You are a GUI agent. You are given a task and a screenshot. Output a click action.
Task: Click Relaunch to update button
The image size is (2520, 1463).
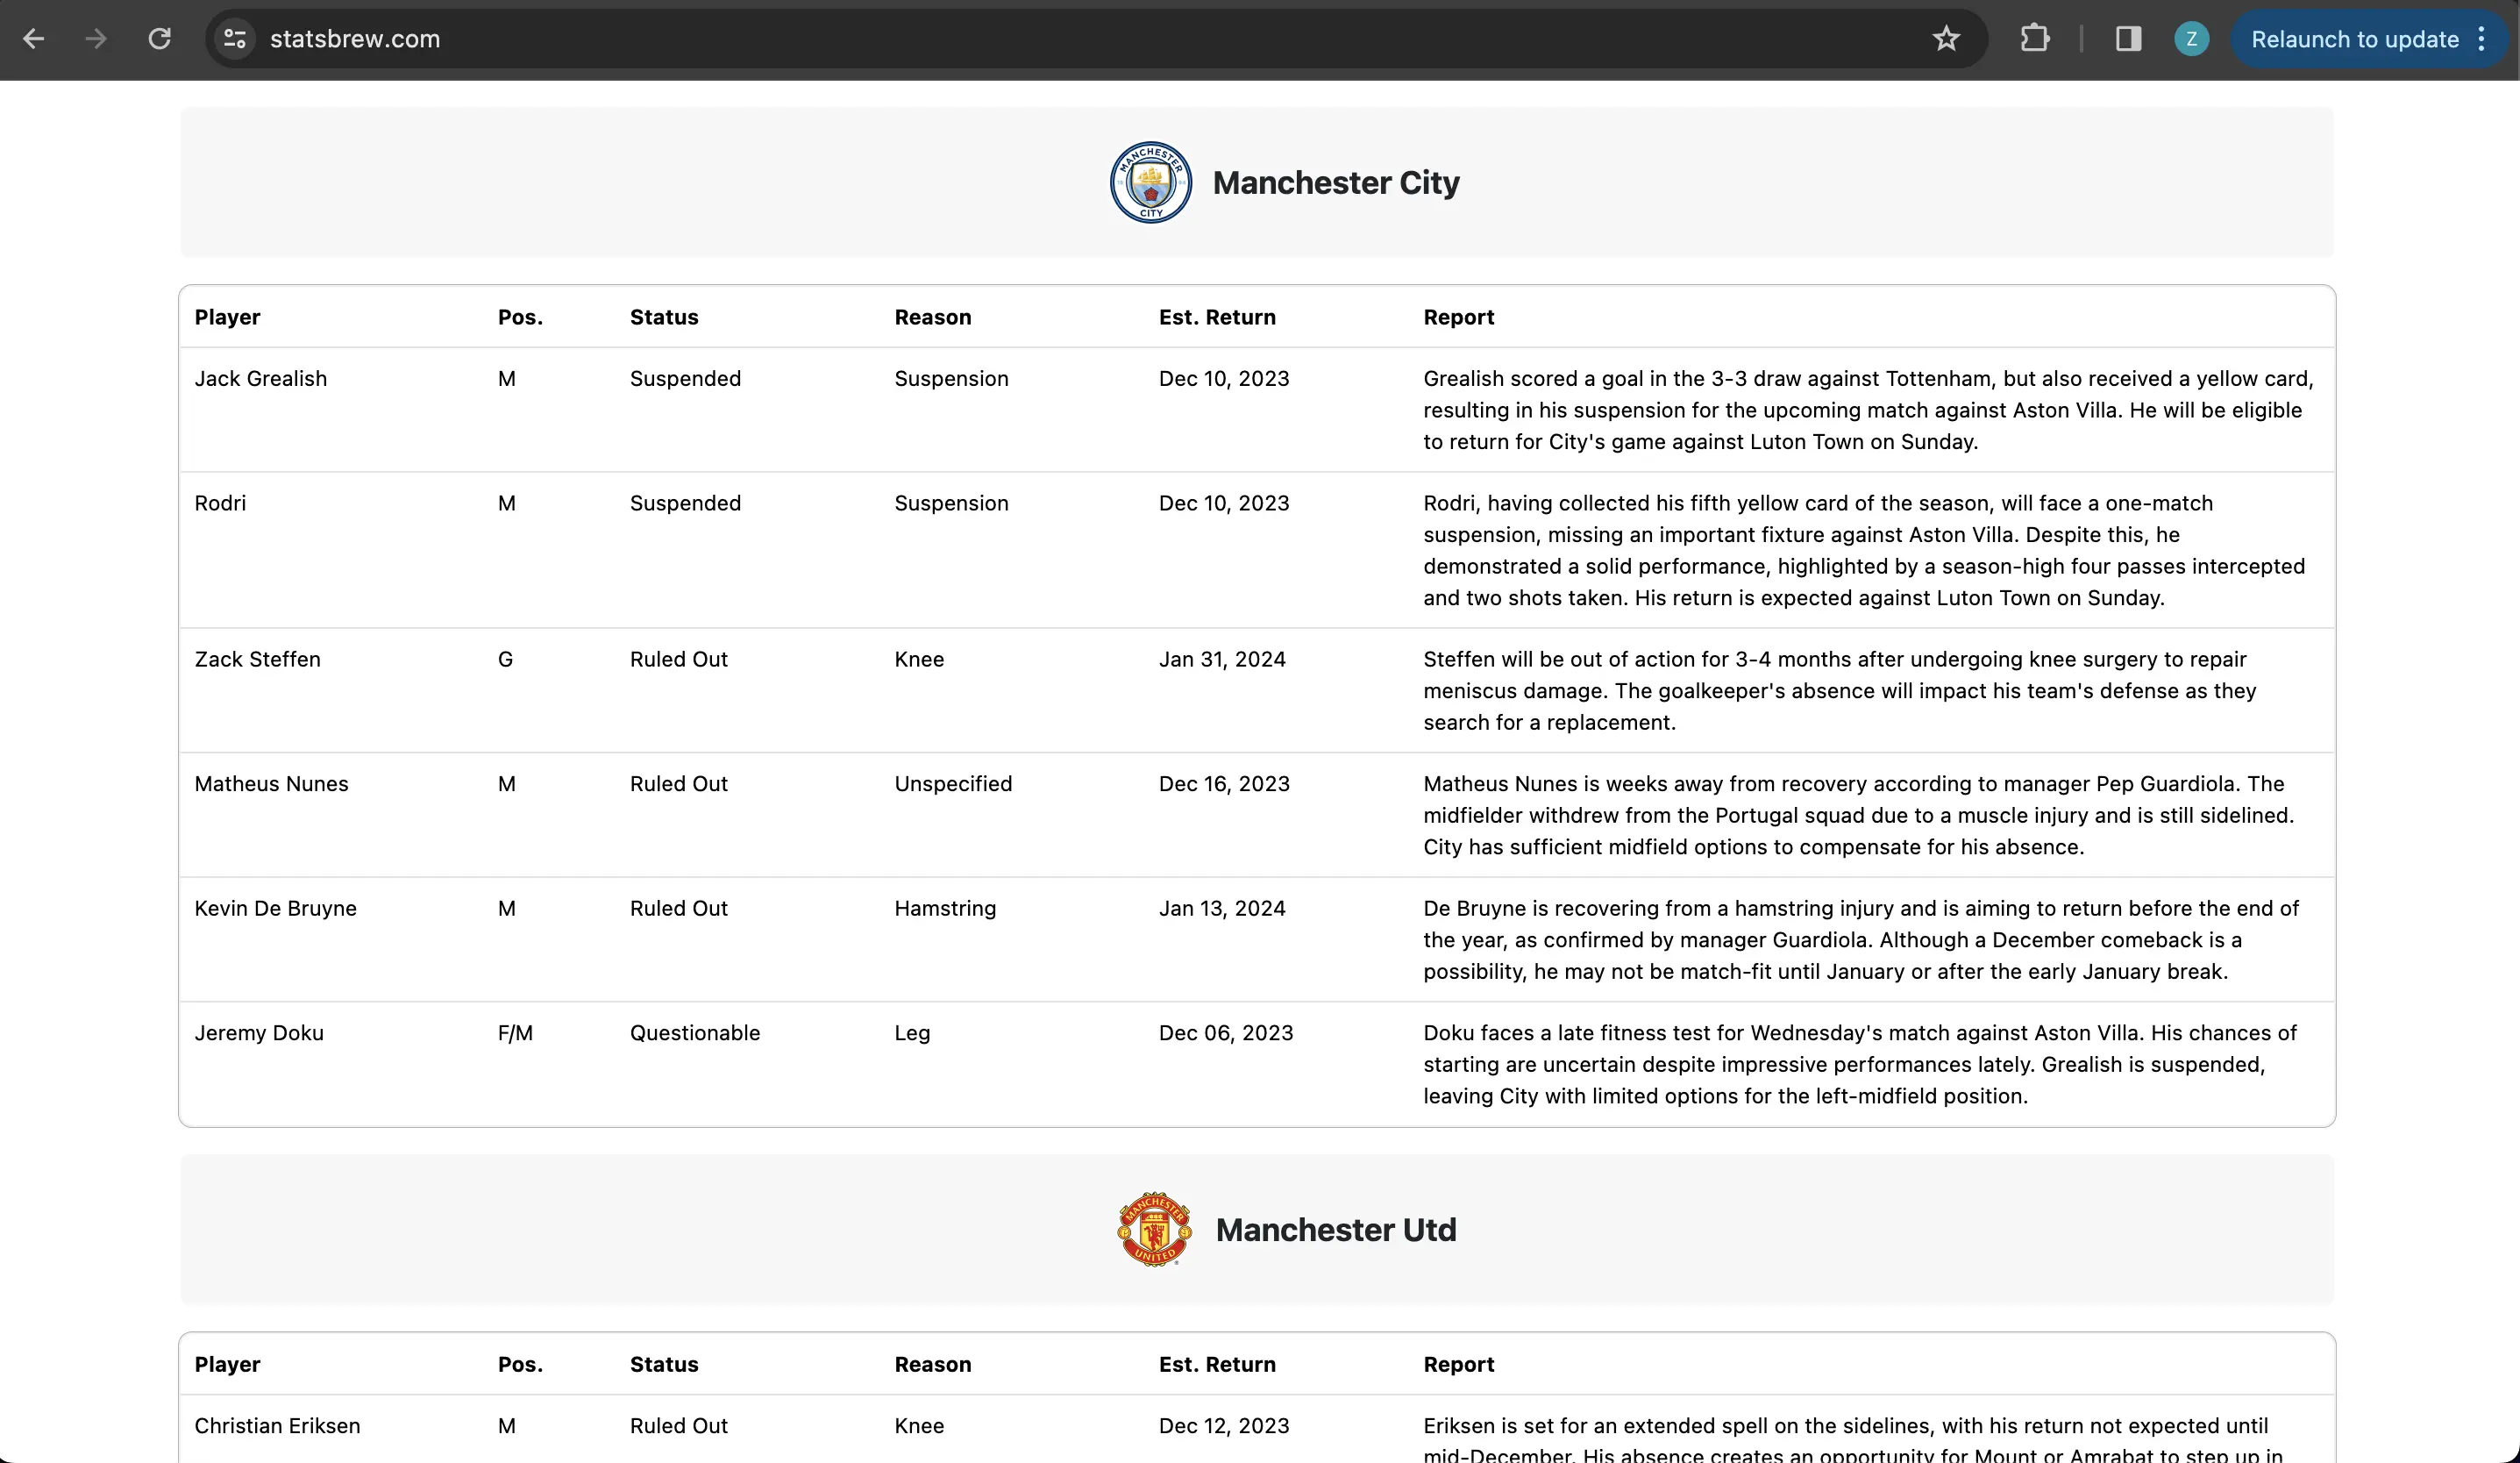(x=2354, y=39)
